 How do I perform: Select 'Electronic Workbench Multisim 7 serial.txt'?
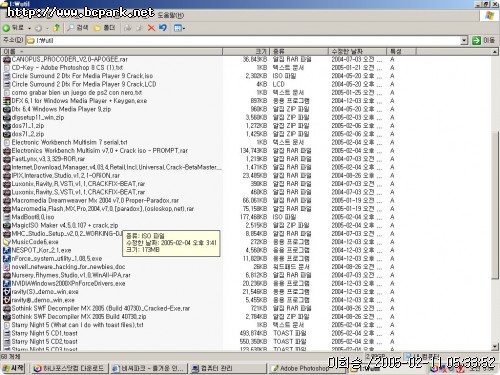(x=69, y=142)
